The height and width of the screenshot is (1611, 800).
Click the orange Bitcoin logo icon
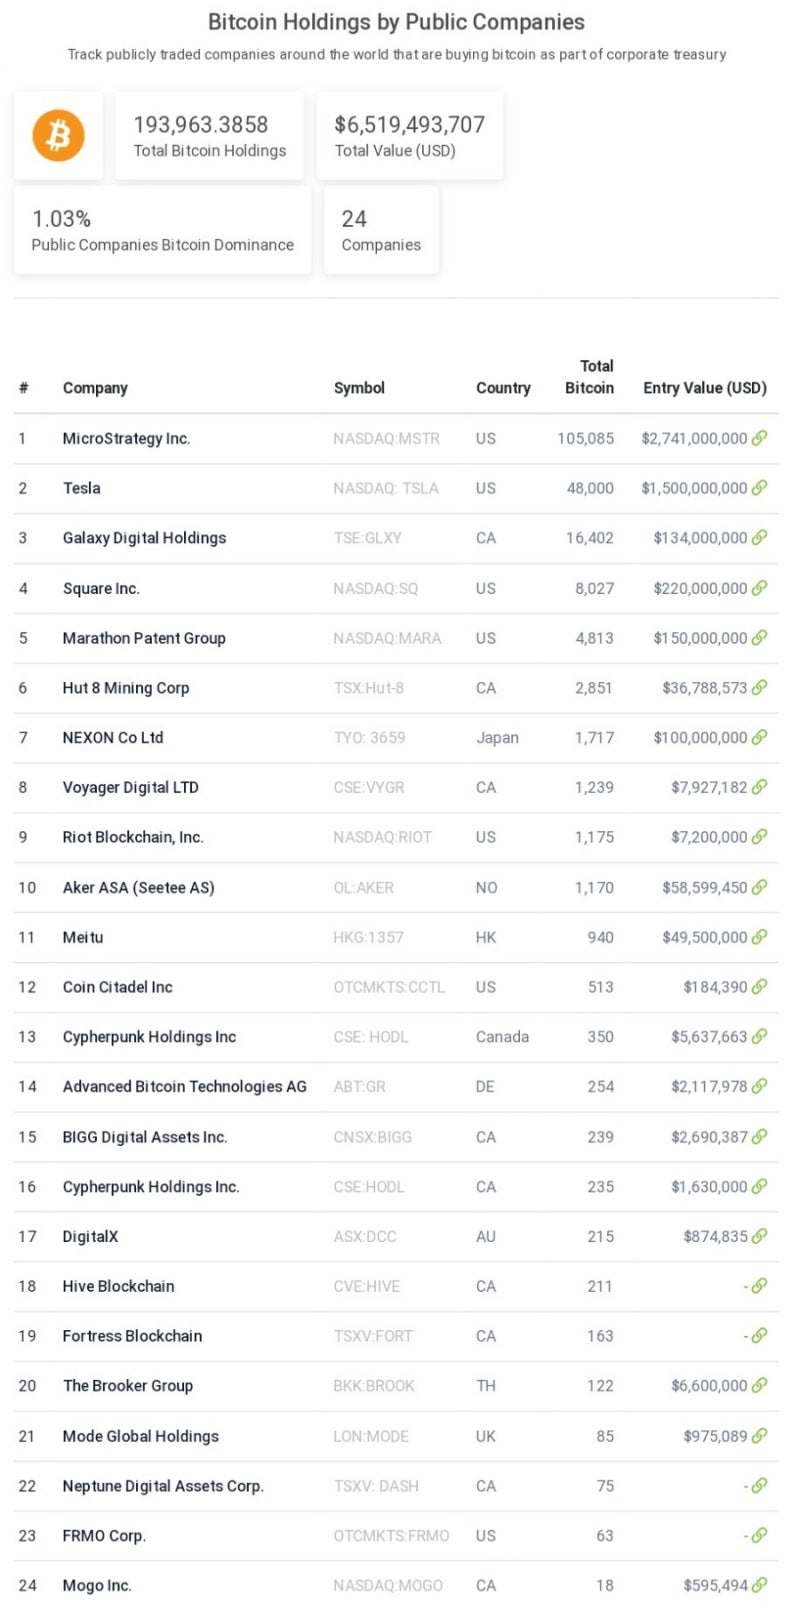tap(58, 136)
